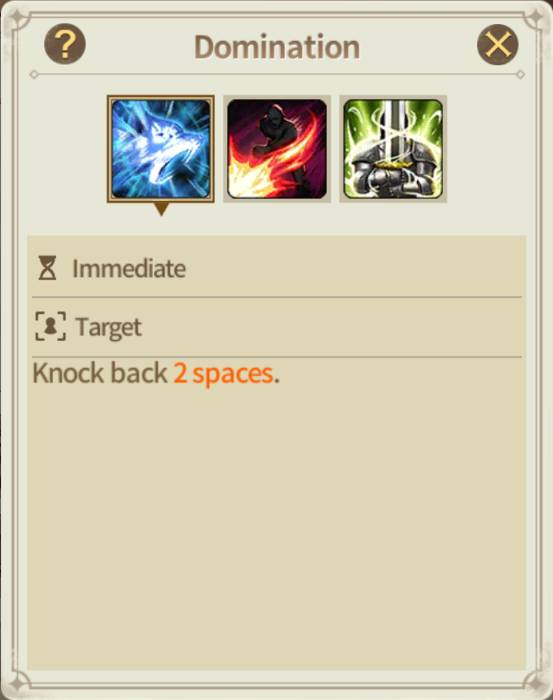Select the blue howling wolf skill
This screenshot has height=700, width=553.
pyautogui.click(x=161, y=149)
